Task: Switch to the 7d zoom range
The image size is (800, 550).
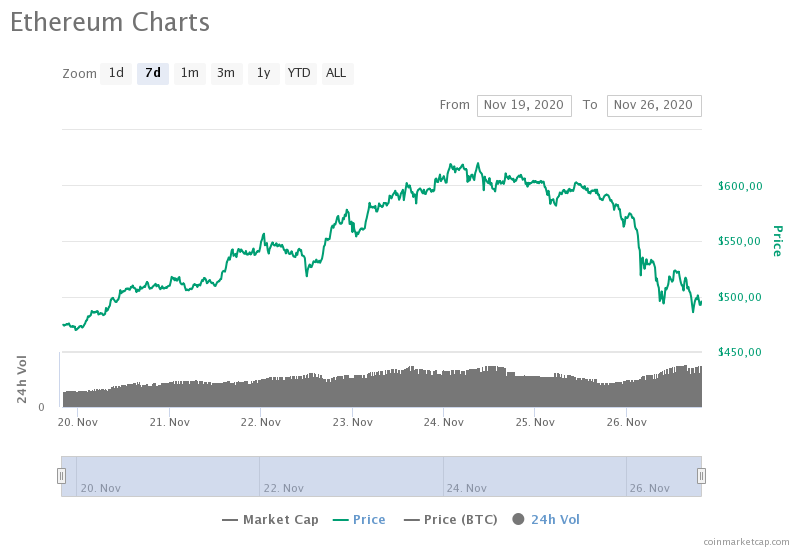Action: pos(152,73)
